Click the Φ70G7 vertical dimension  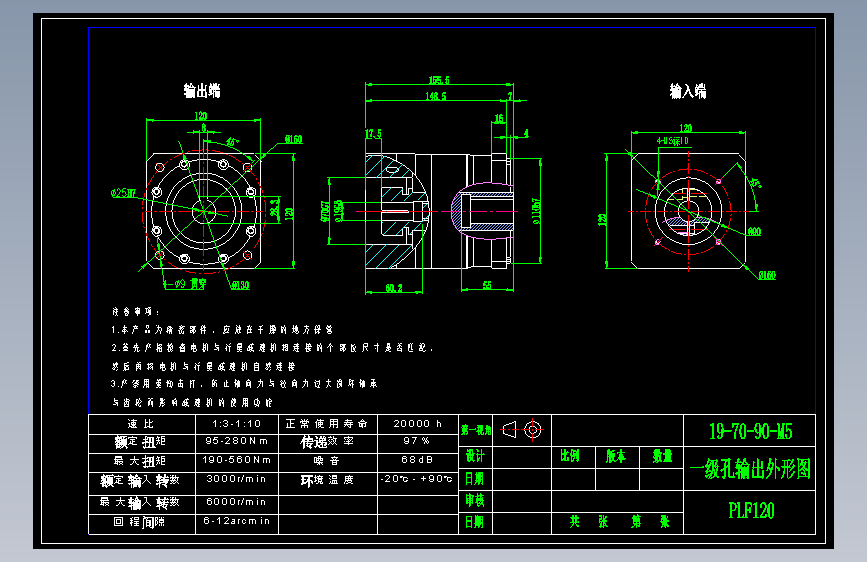pos(325,211)
